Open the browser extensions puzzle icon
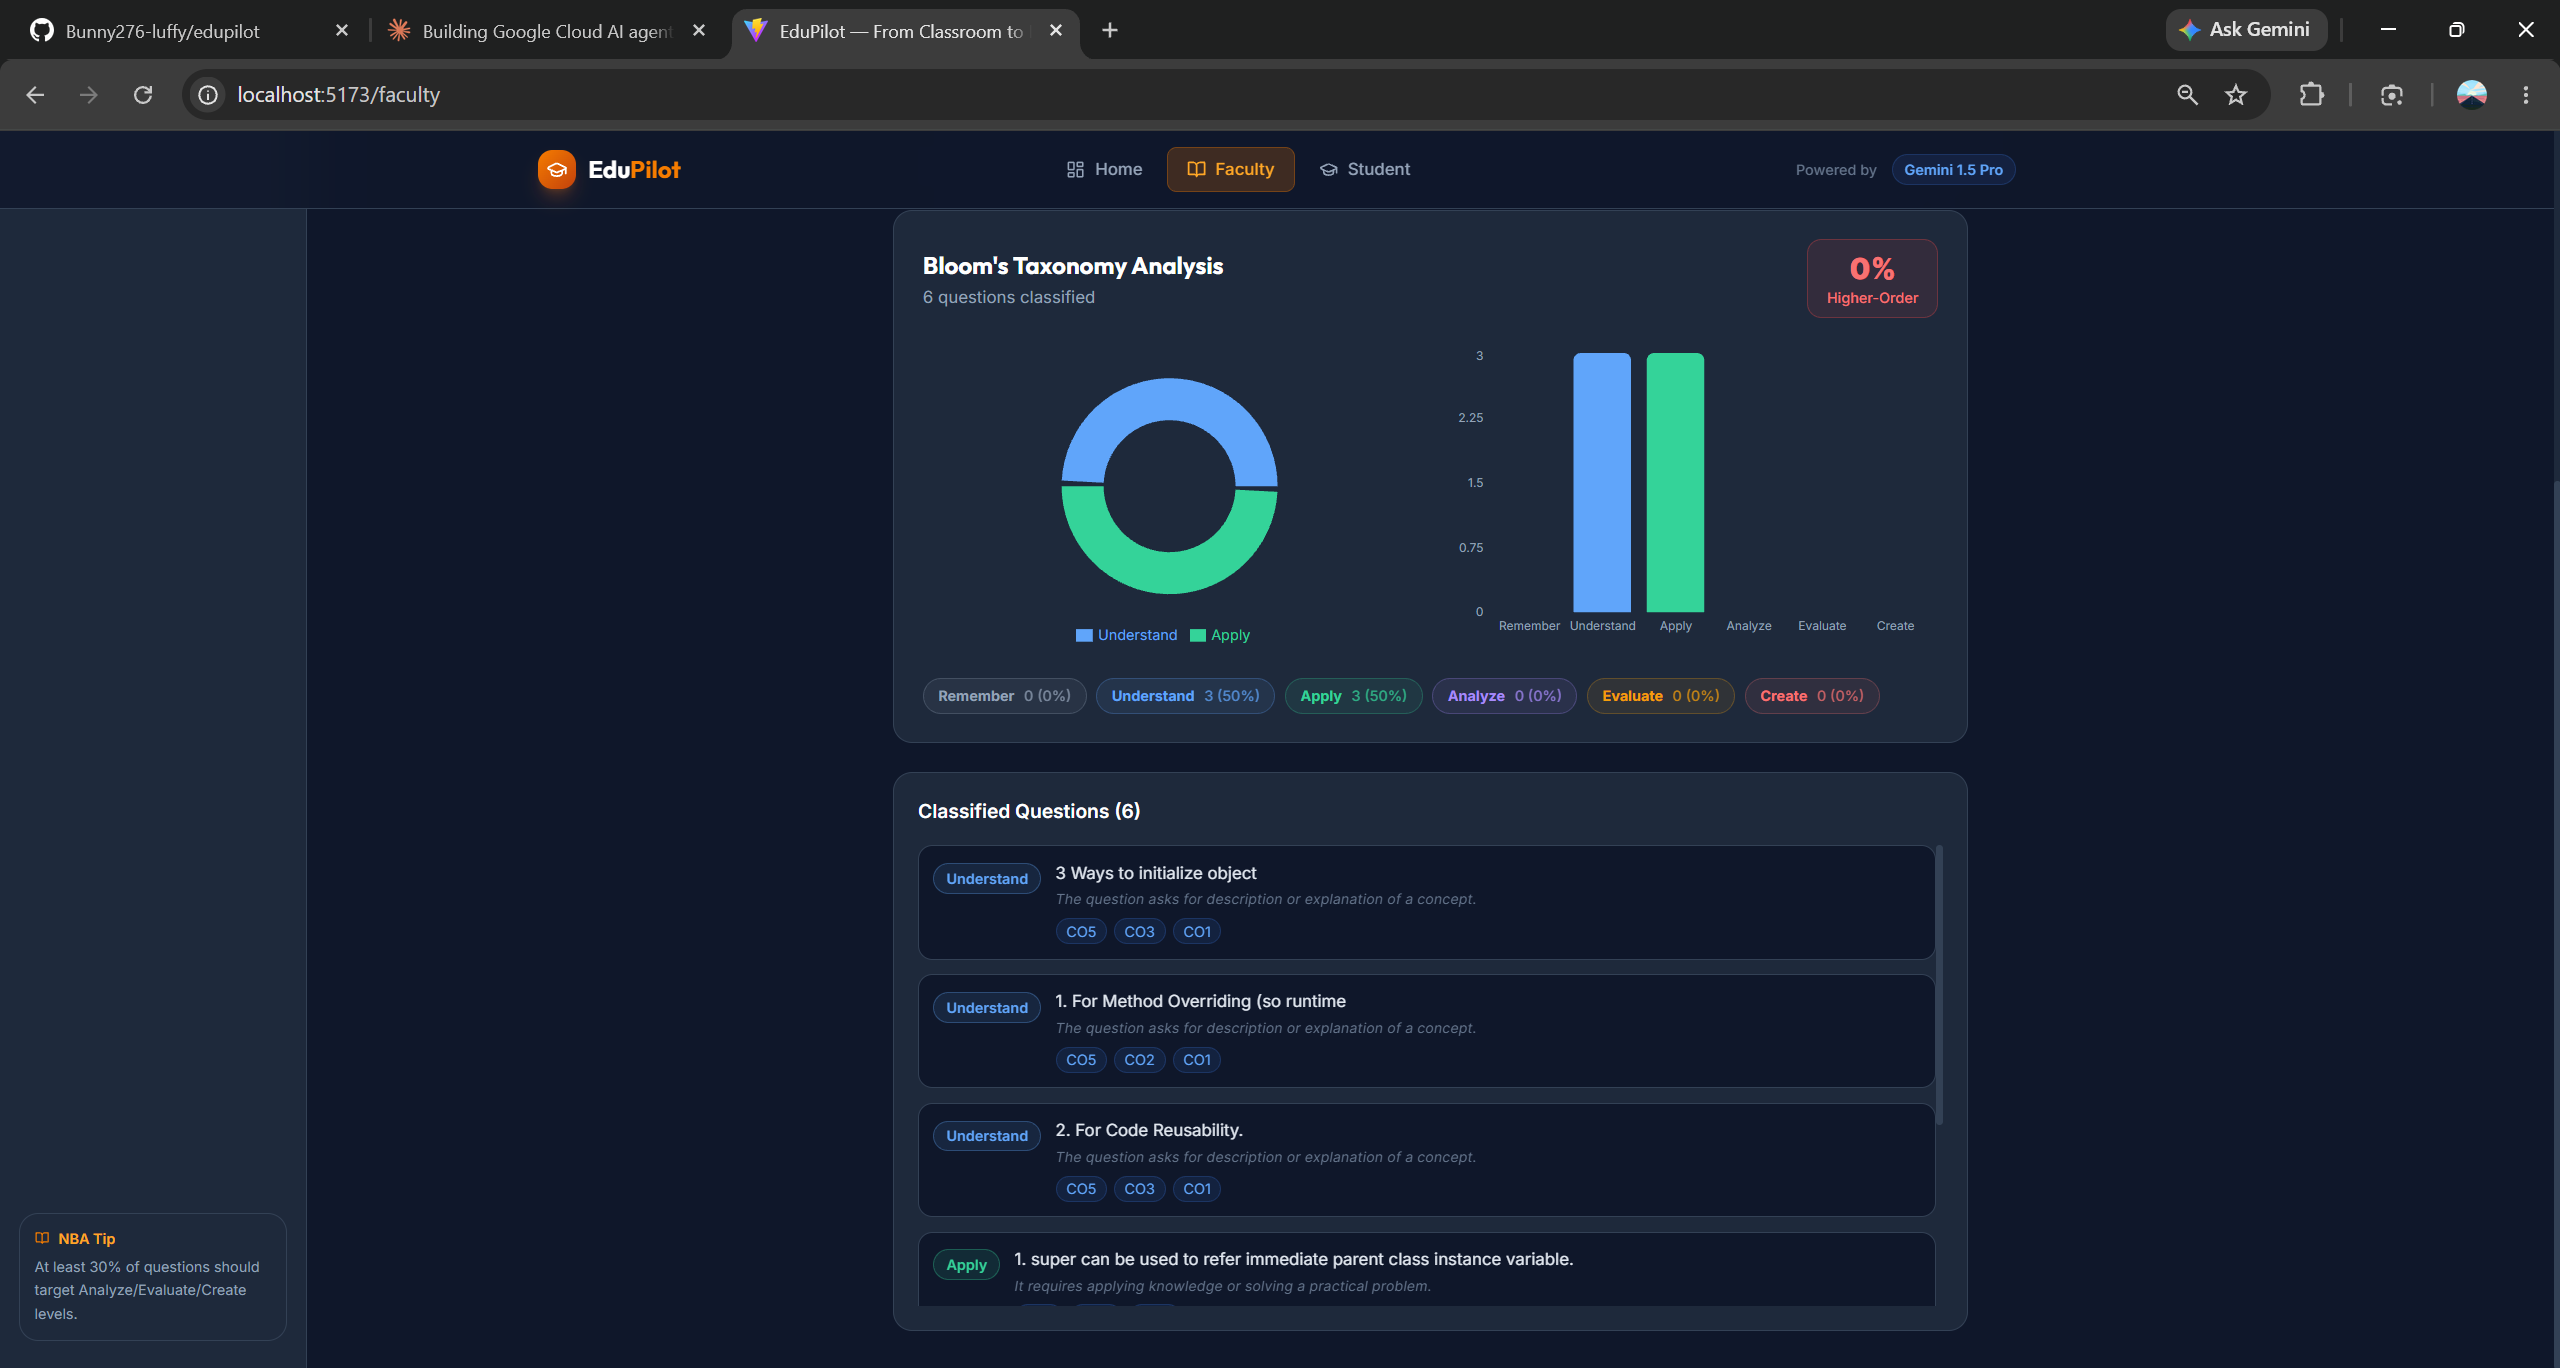 pos(2311,95)
